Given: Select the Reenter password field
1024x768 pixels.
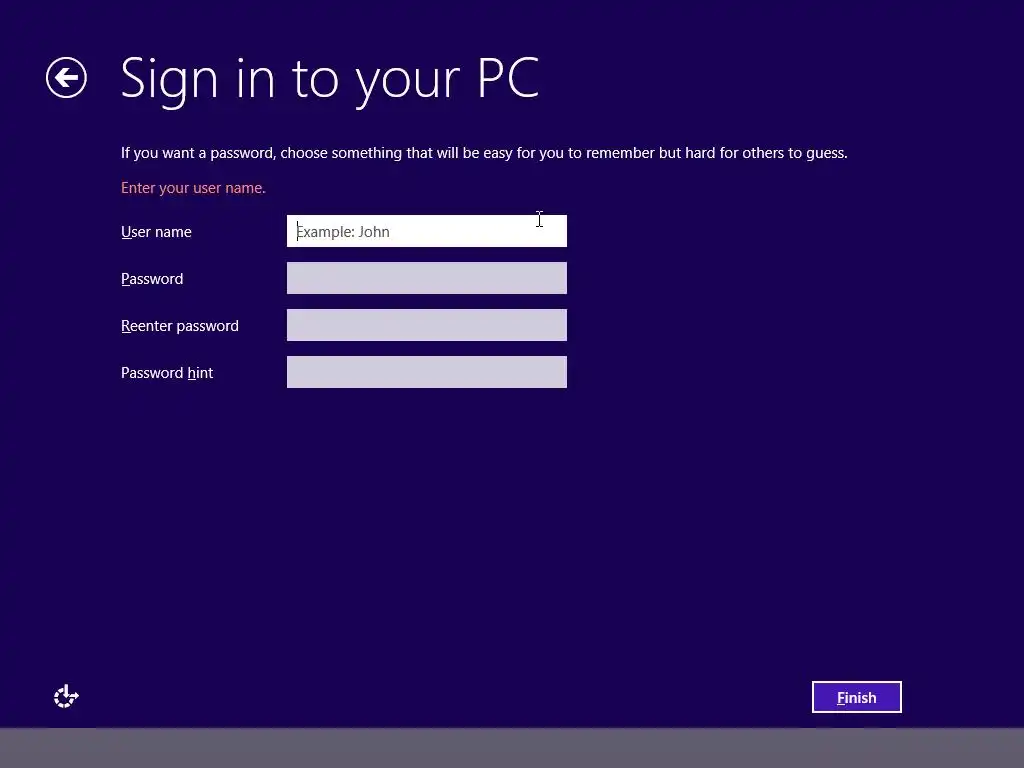Looking at the screenshot, I should coord(426,325).
